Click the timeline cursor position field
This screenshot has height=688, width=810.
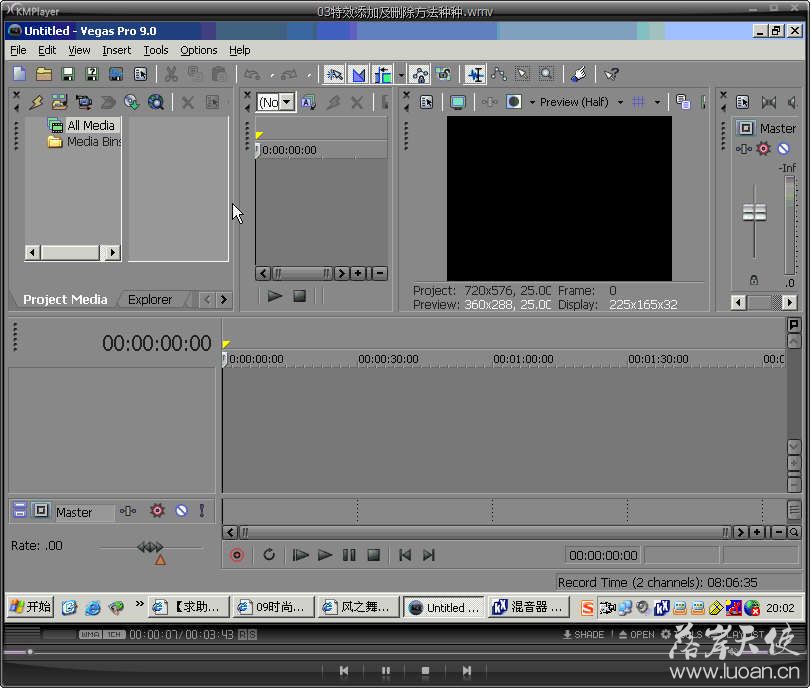[603, 555]
